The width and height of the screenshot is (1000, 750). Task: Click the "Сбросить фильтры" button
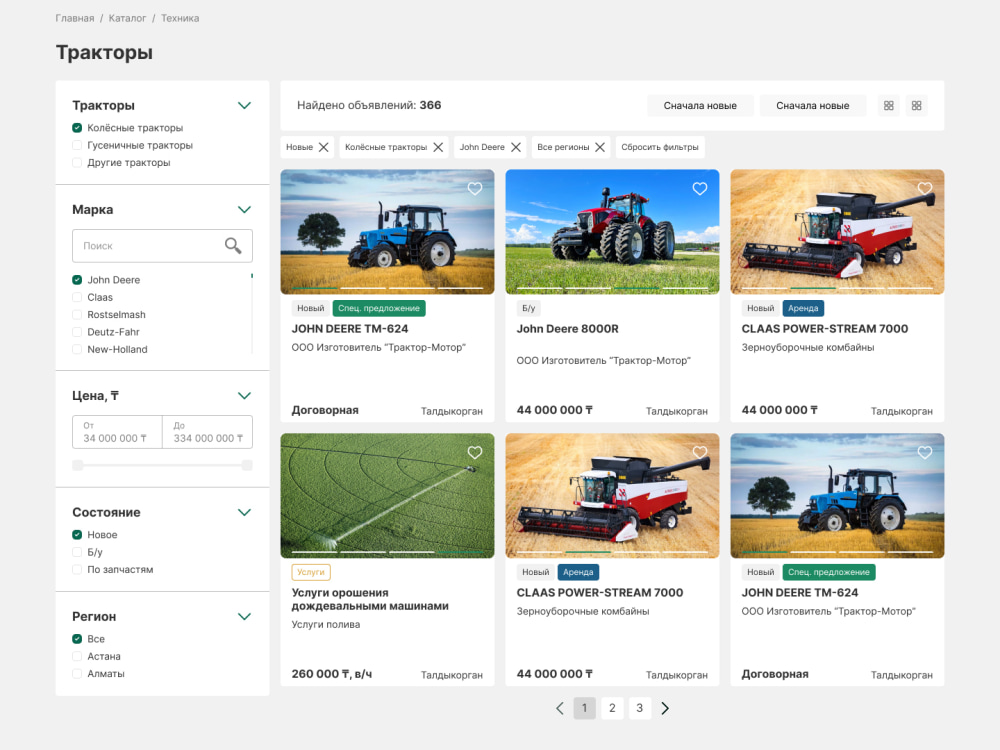[x=660, y=147]
